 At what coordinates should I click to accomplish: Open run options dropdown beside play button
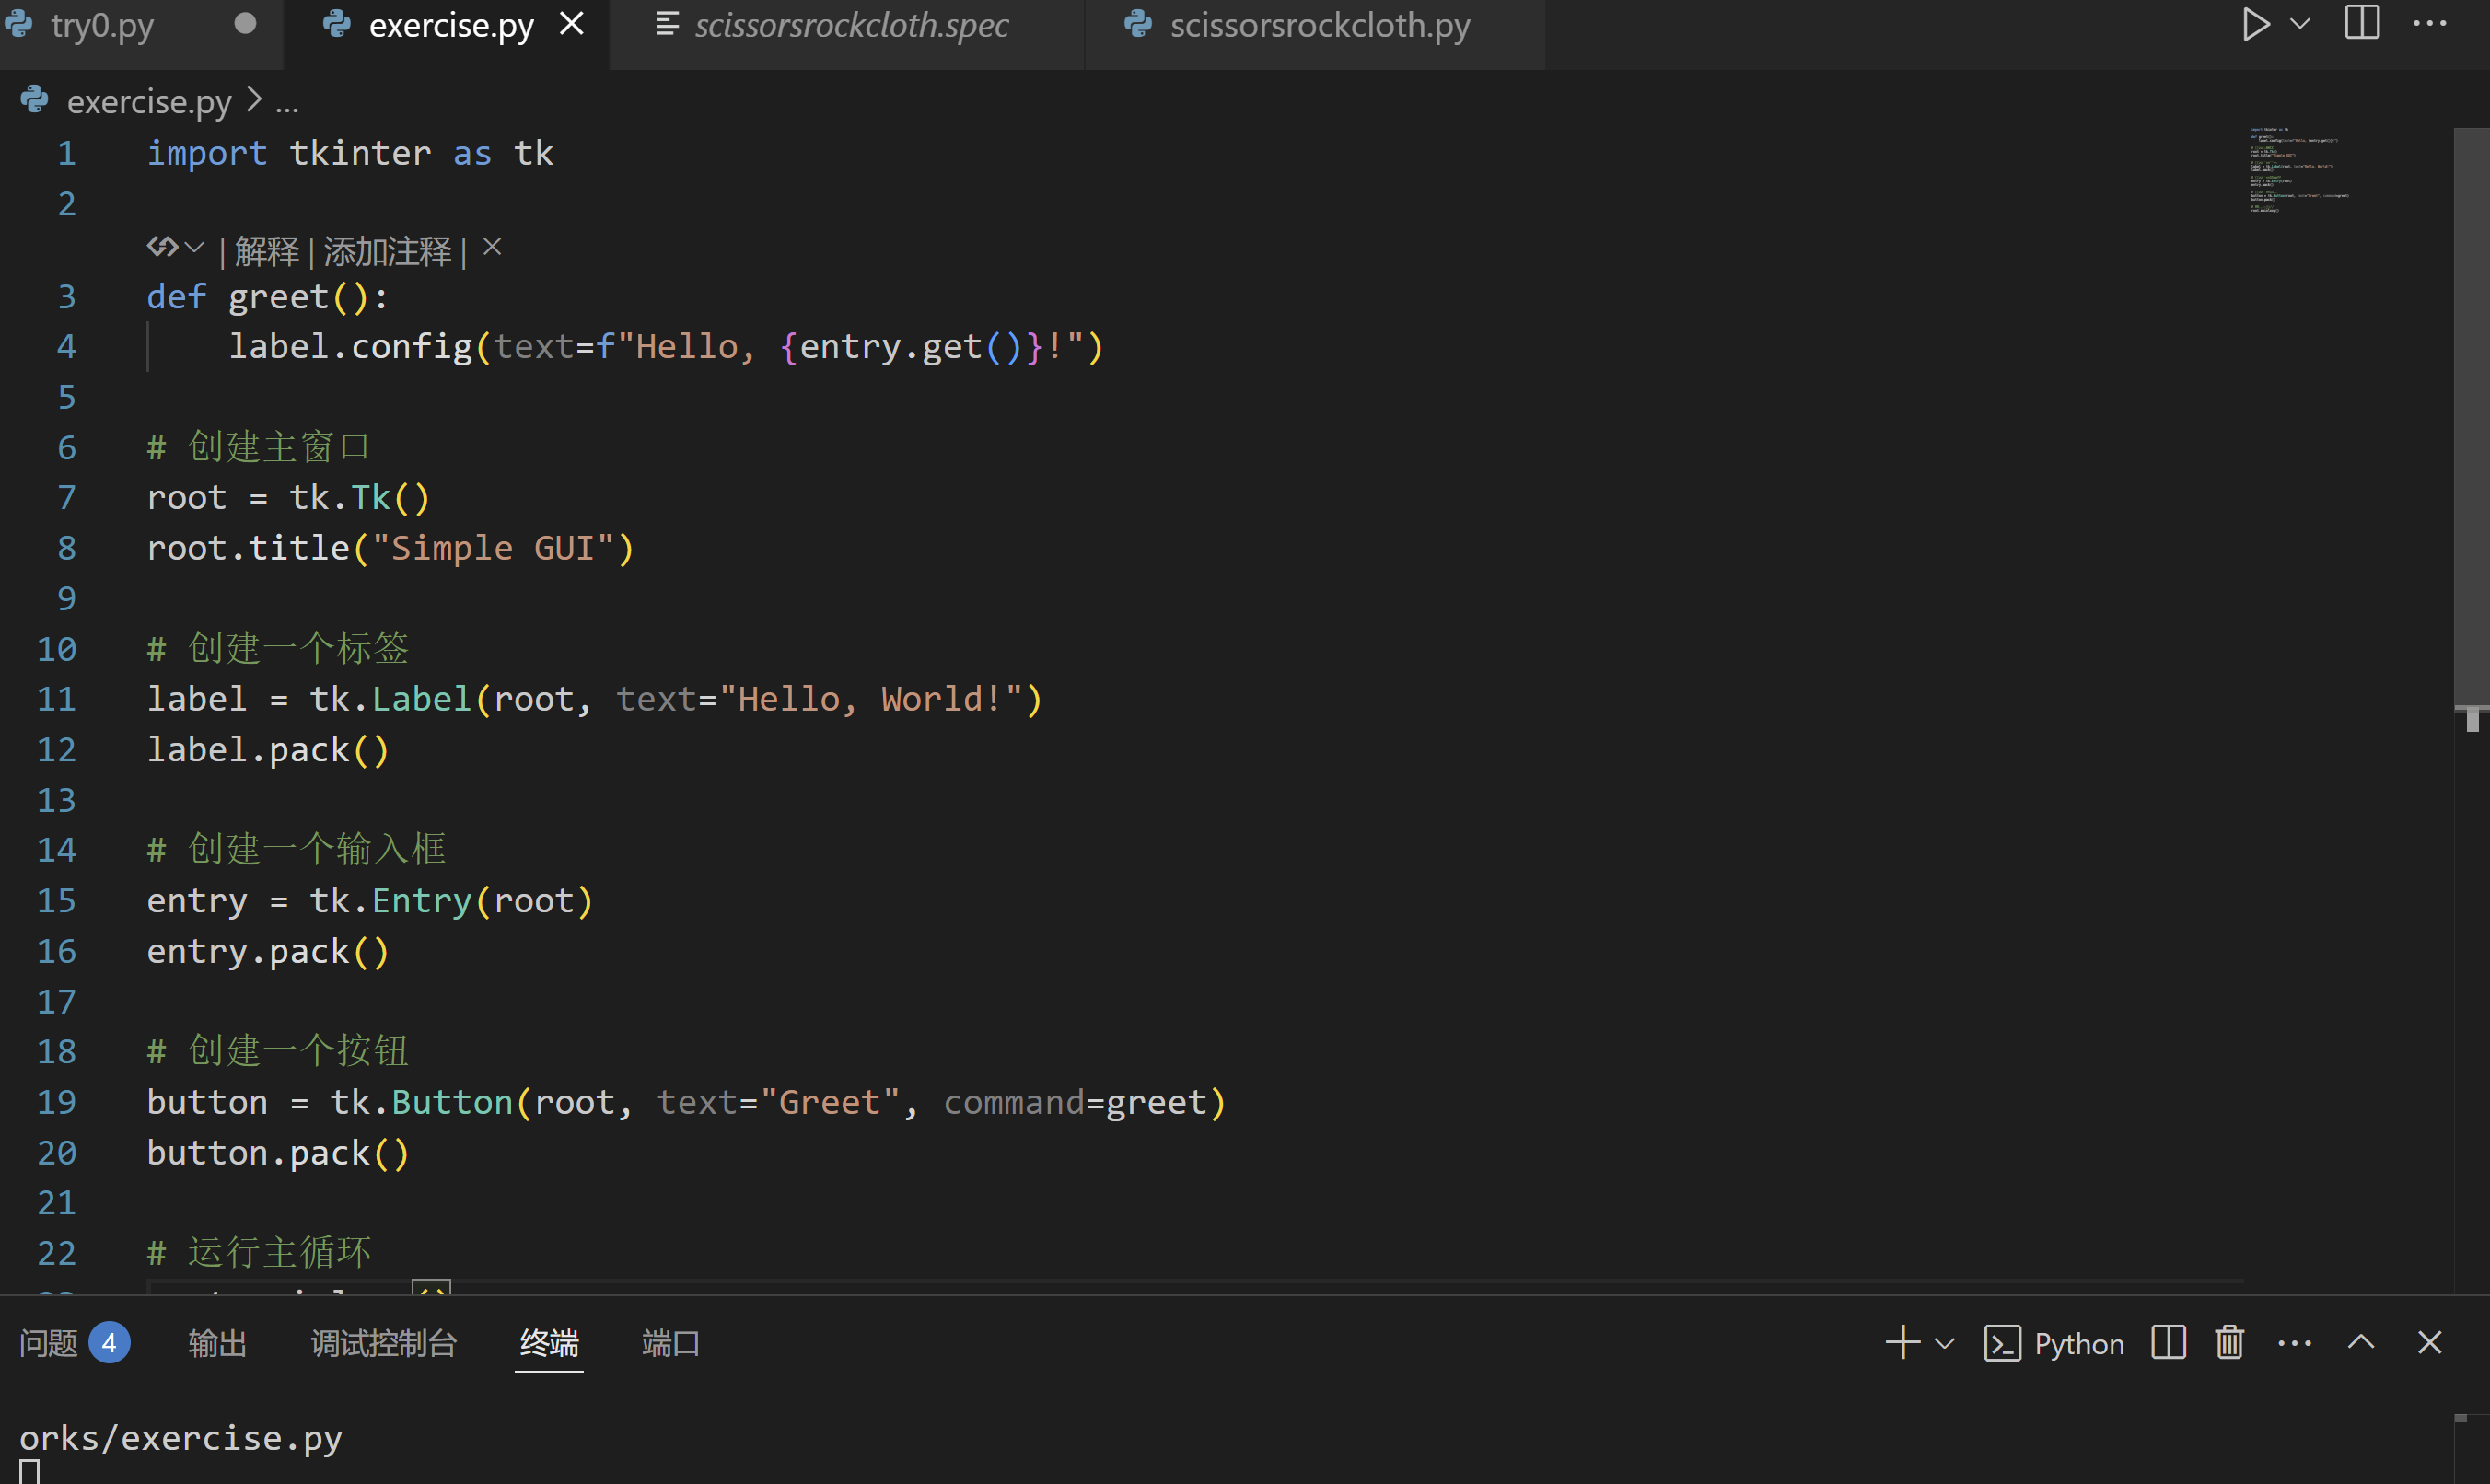tap(2300, 24)
